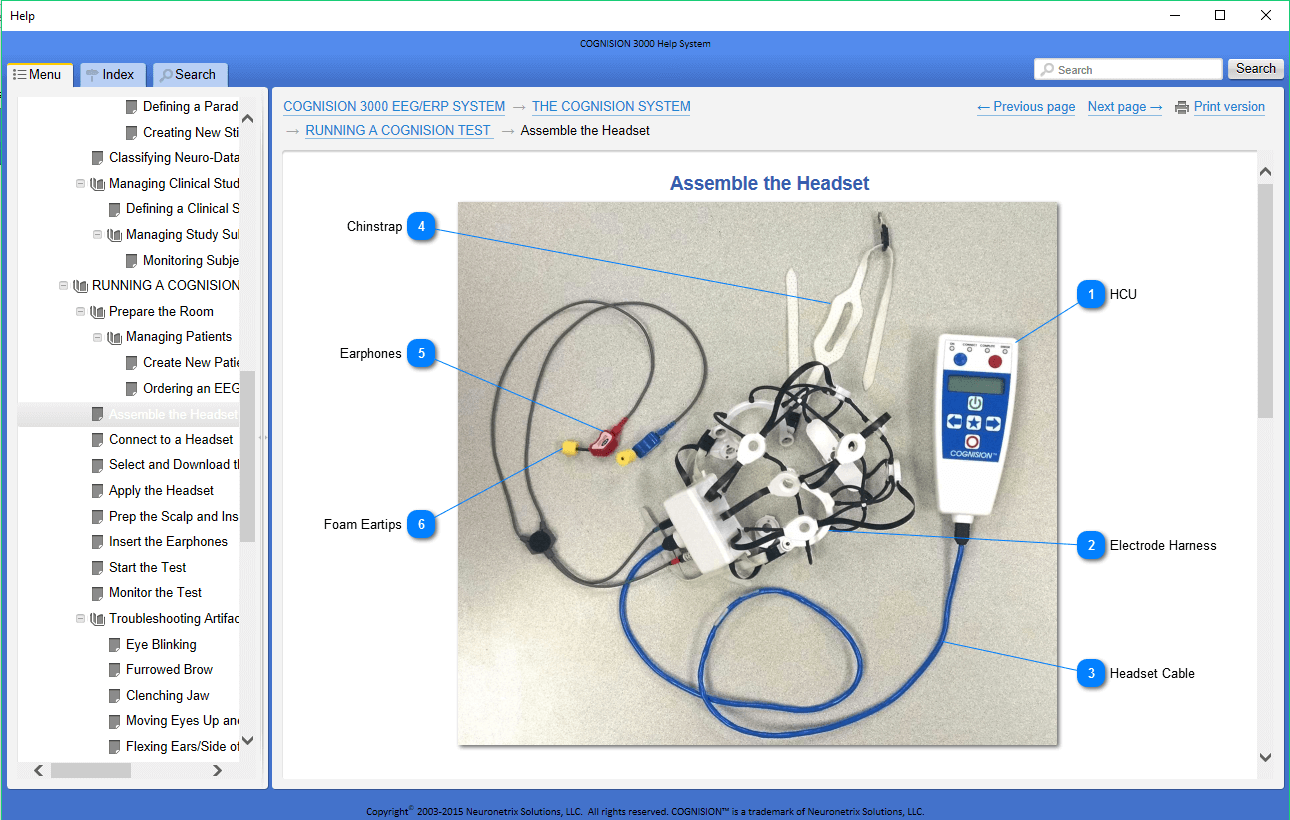Collapse the Managing Patients node
This screenshot has width=1290, height=820.
click(97, 337)
